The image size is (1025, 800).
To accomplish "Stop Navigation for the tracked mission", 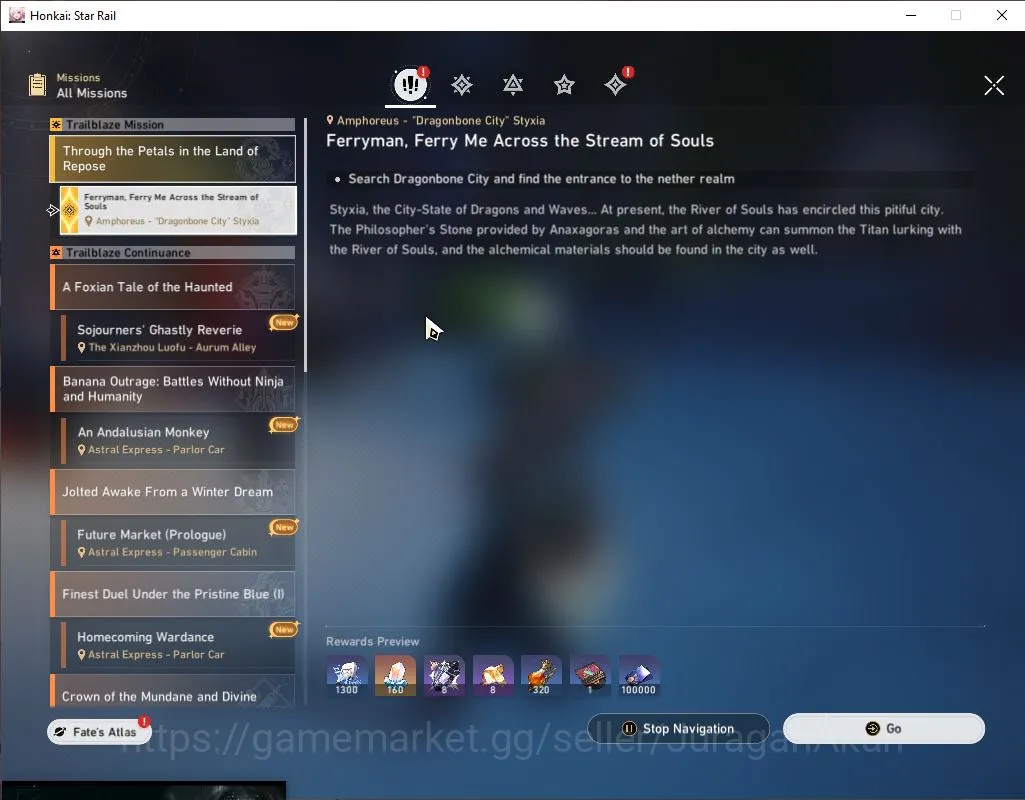I will [679, 729].
